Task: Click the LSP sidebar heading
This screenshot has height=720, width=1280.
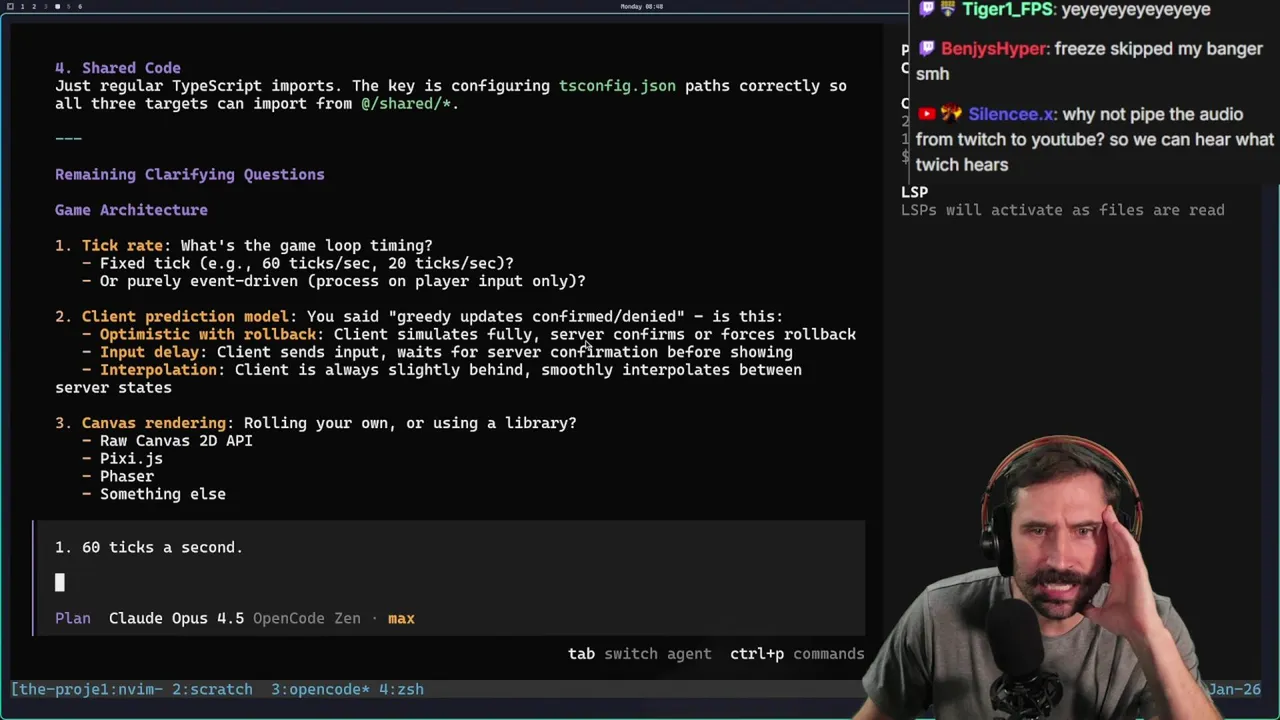Action: 914,192
